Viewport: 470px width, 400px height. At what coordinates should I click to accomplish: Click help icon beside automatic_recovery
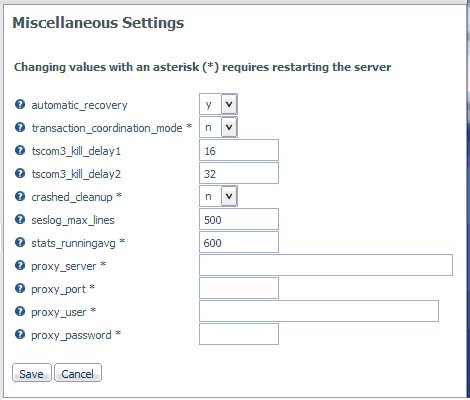point(20,104)
